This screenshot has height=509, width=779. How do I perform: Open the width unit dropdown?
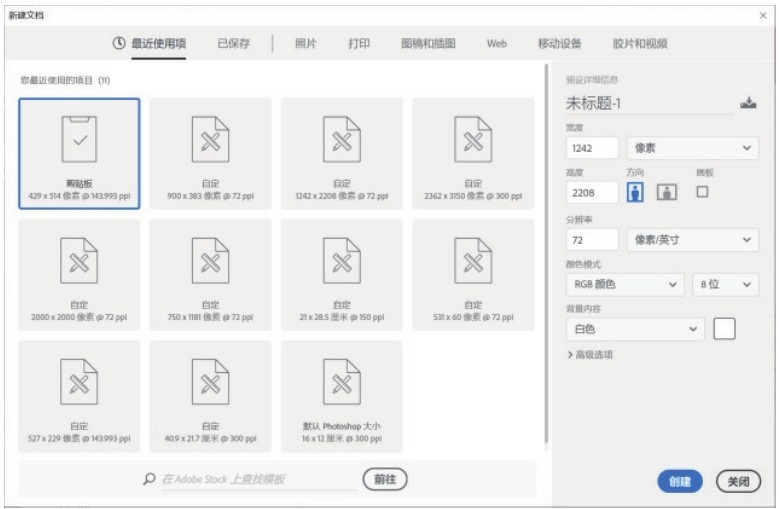click(x=692, y=148)
